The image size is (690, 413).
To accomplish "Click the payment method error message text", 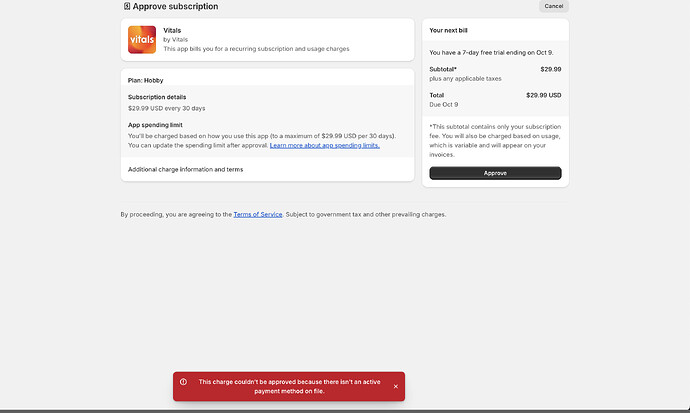I will pyautogui.click(x=289, y=386).
